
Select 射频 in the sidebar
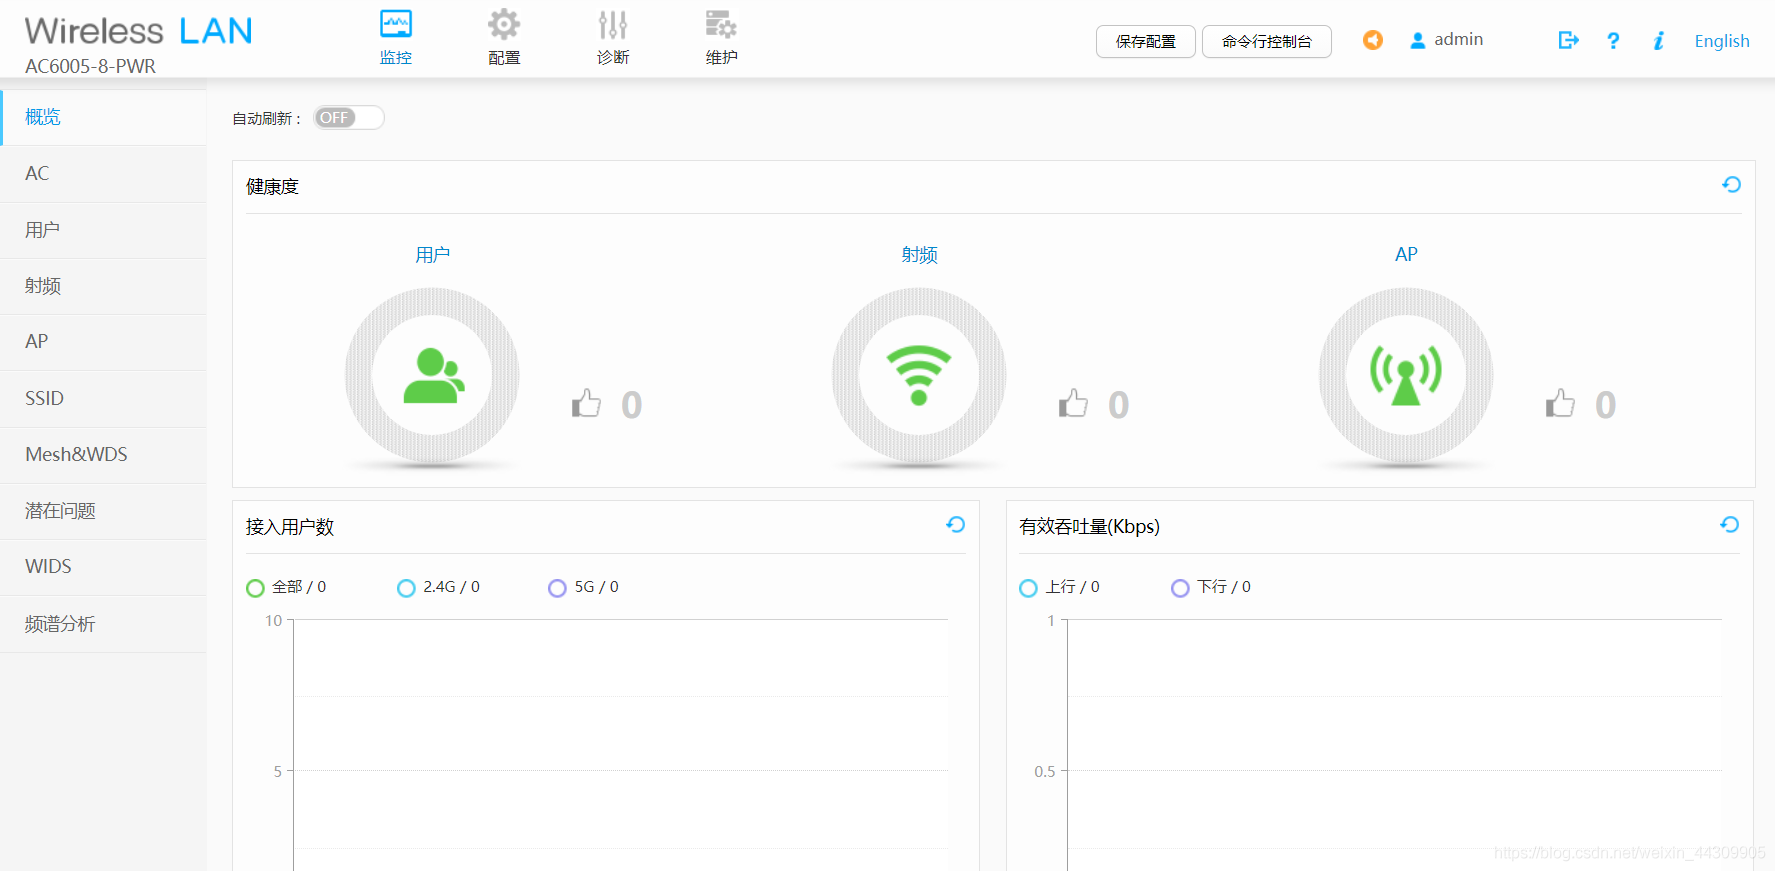(x=103, y=286)
